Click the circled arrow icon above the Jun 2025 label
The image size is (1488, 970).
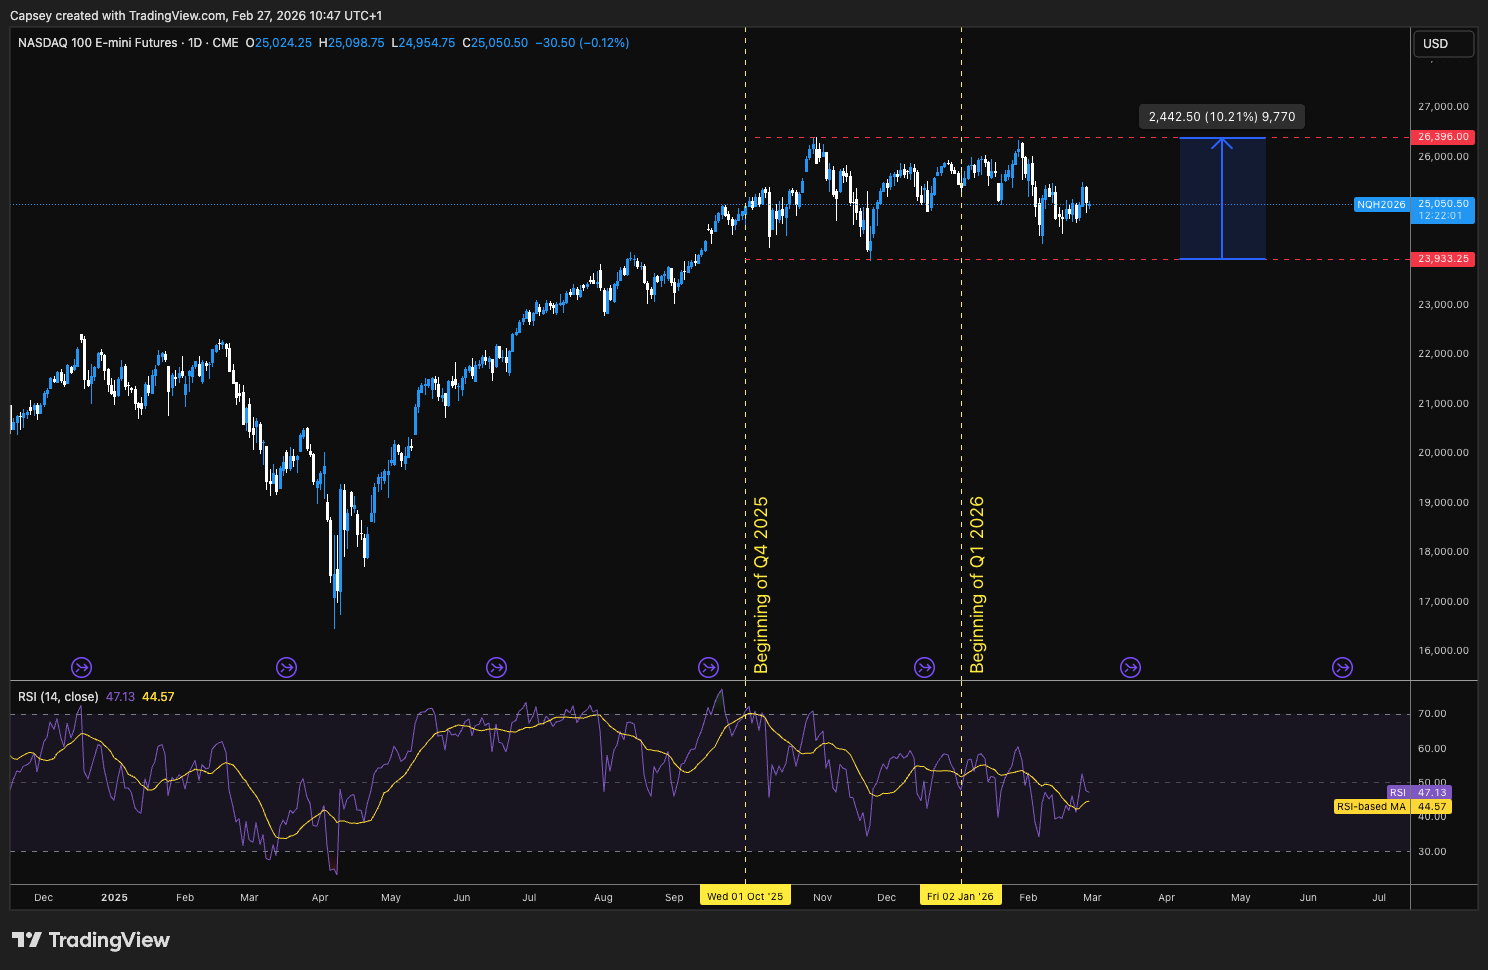coord(497,667)
